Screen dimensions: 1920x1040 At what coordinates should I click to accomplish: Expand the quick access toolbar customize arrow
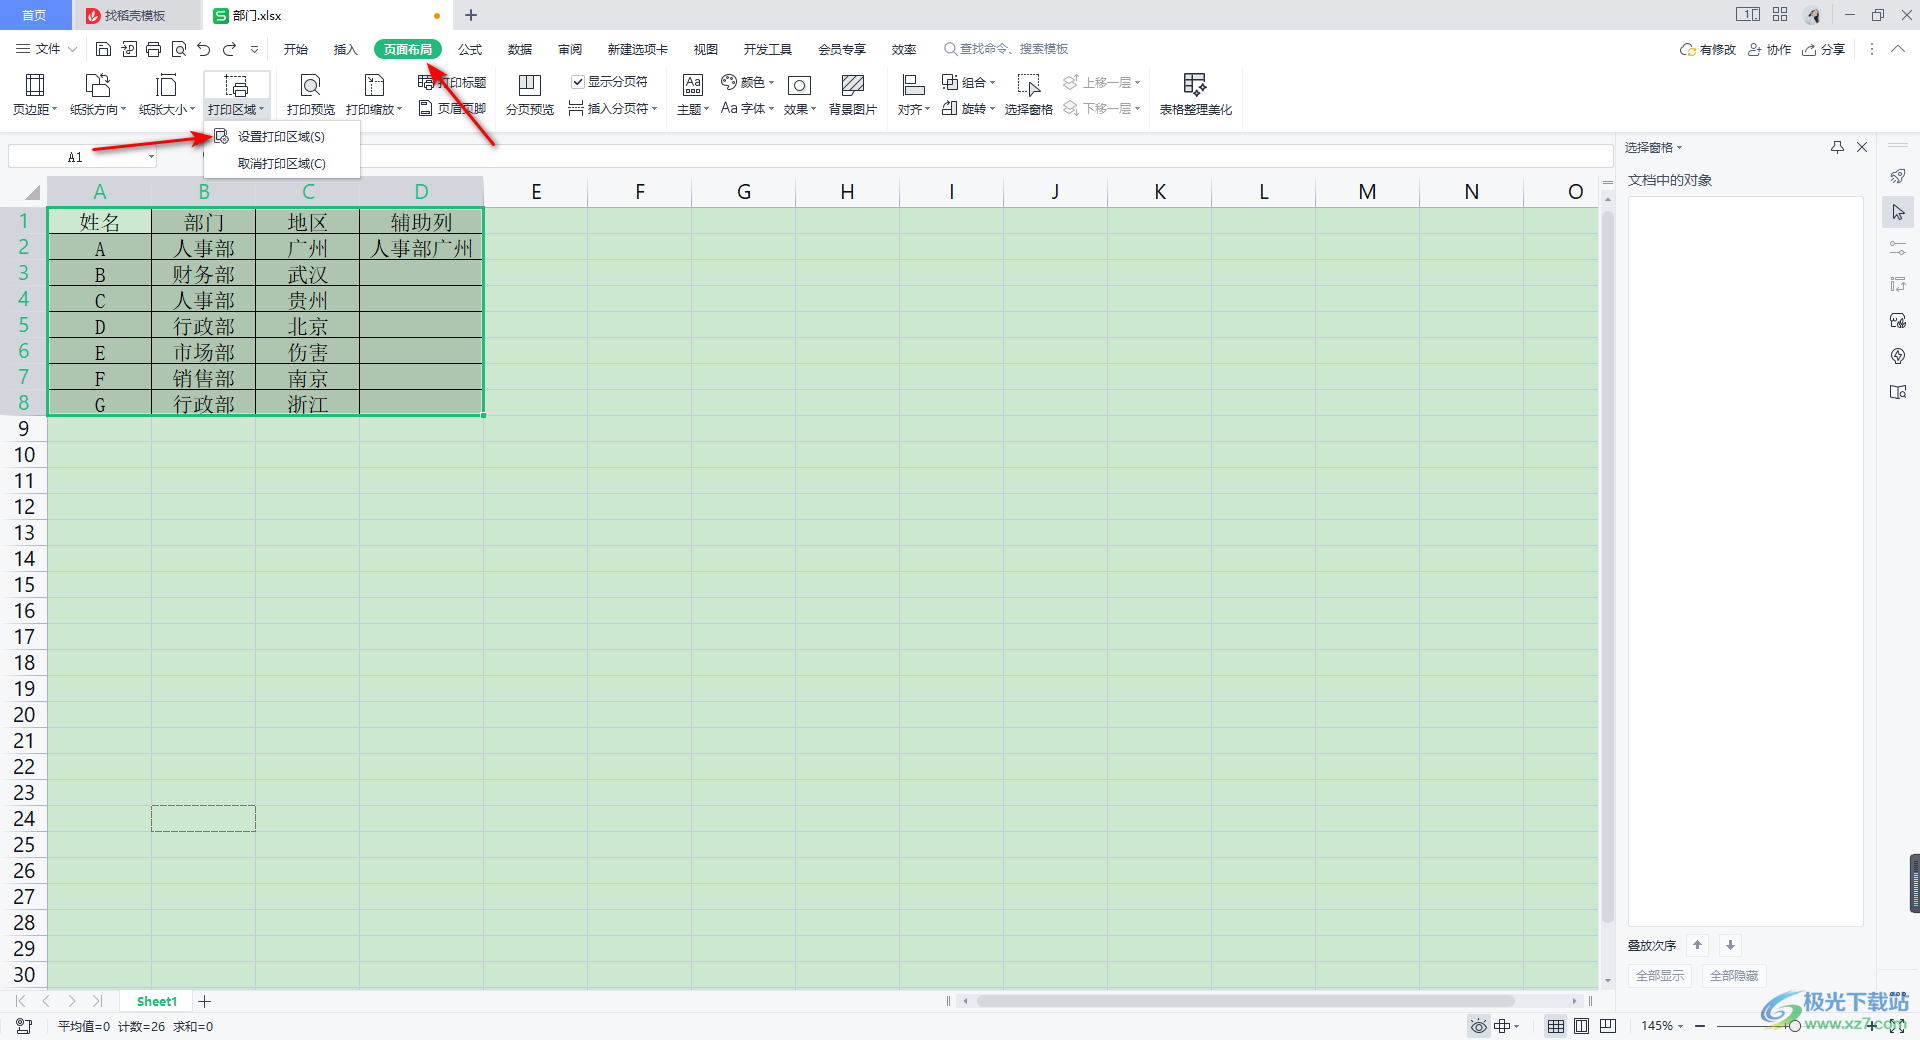[255, 49]
